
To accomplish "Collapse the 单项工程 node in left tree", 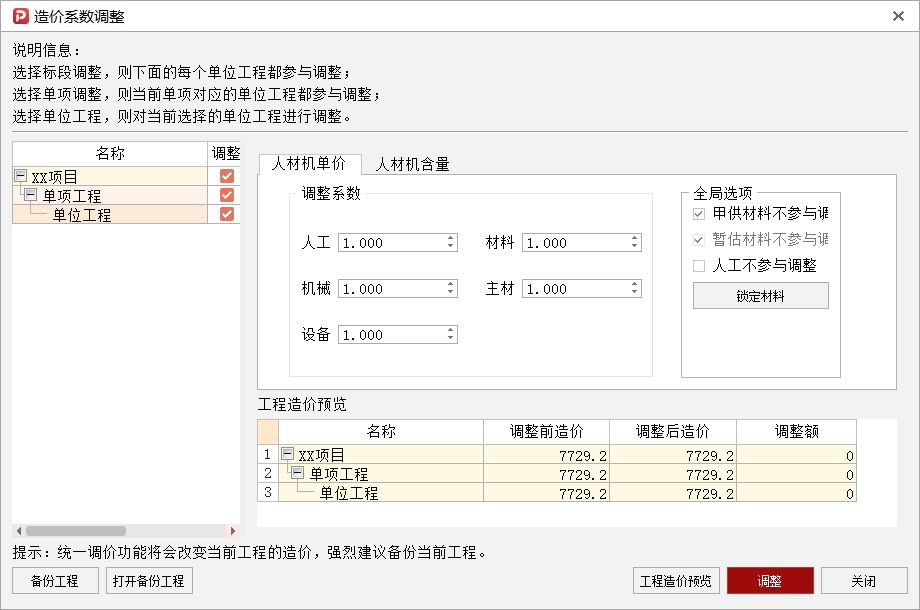I will (28, 194).
